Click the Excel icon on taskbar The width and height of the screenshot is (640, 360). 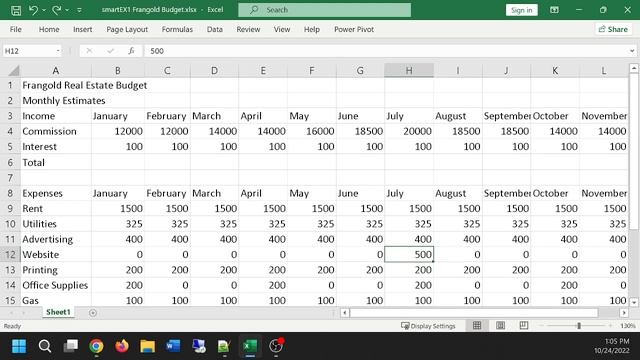coord(250,346)
